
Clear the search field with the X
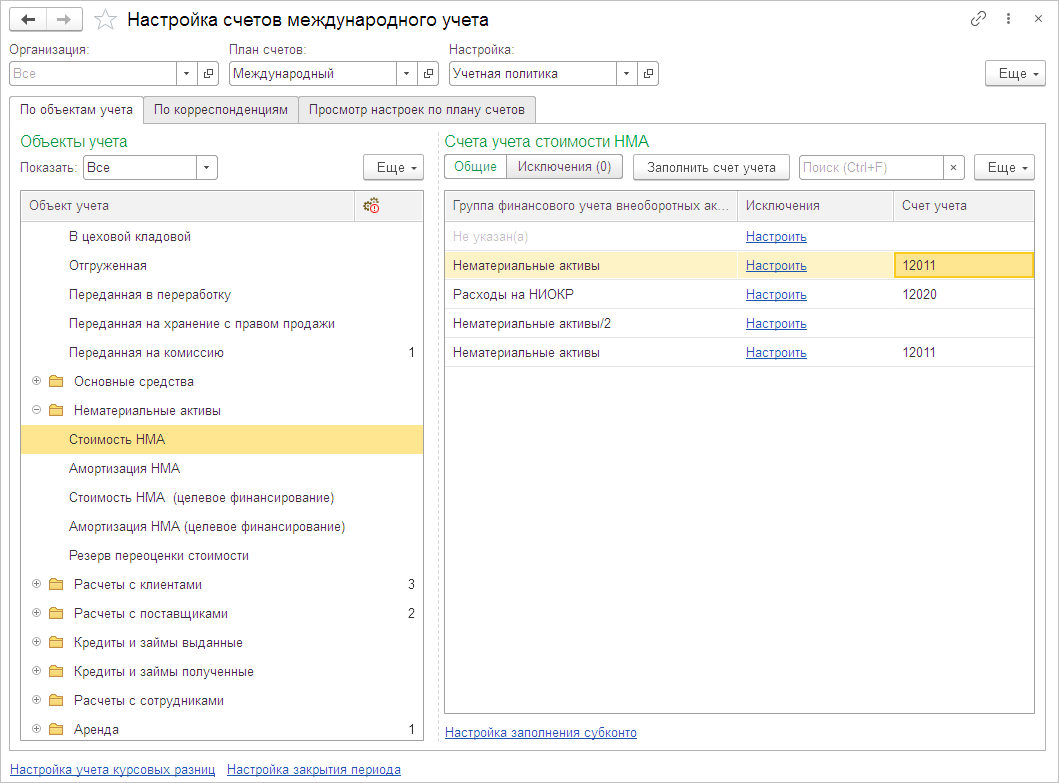953,168
